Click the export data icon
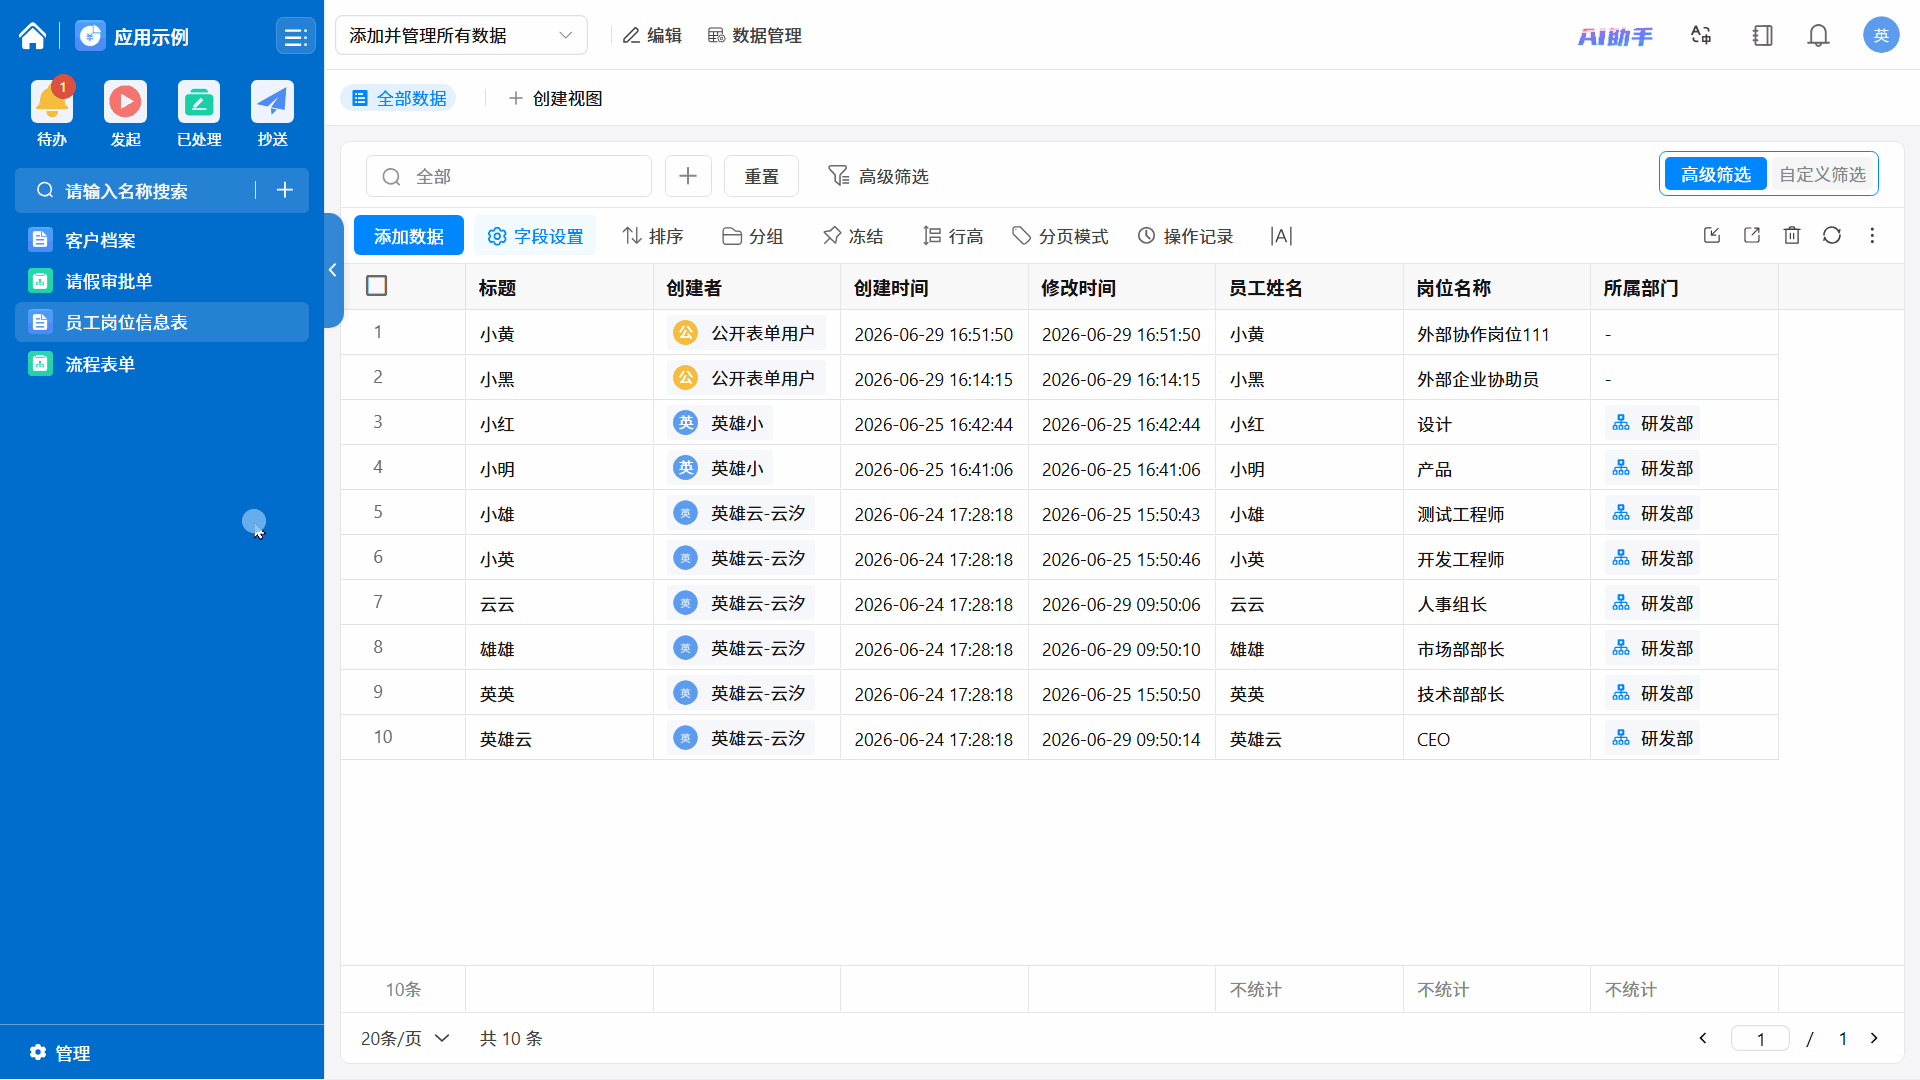Screen dimensions: 1920x1080 (1752, 235)
